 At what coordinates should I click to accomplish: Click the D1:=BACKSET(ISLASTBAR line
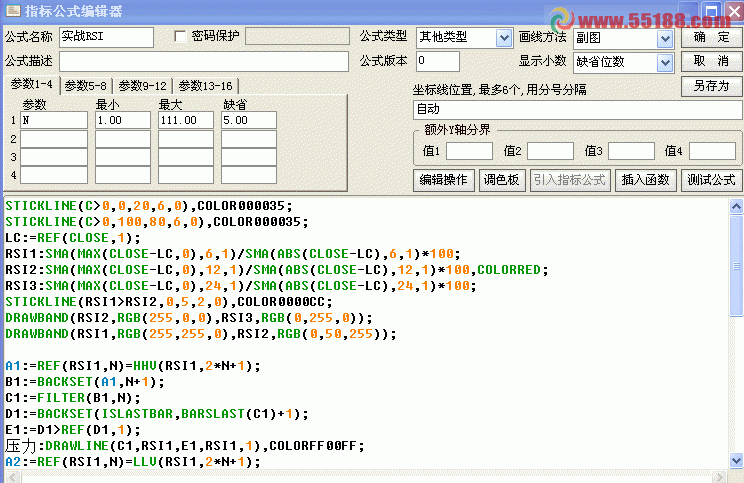pos(157,414)
